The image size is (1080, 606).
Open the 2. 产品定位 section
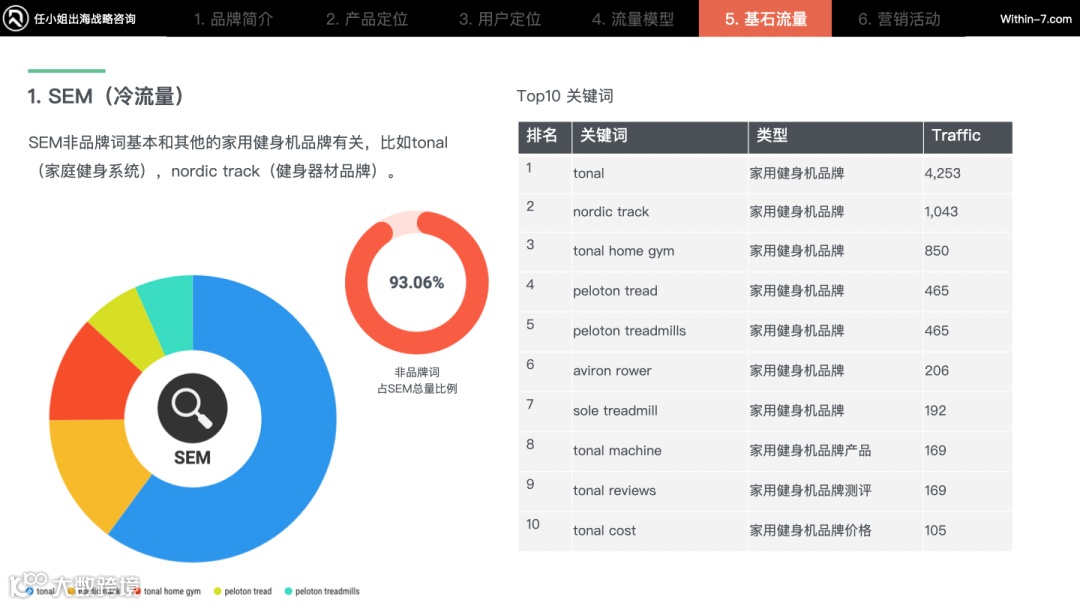365,18
